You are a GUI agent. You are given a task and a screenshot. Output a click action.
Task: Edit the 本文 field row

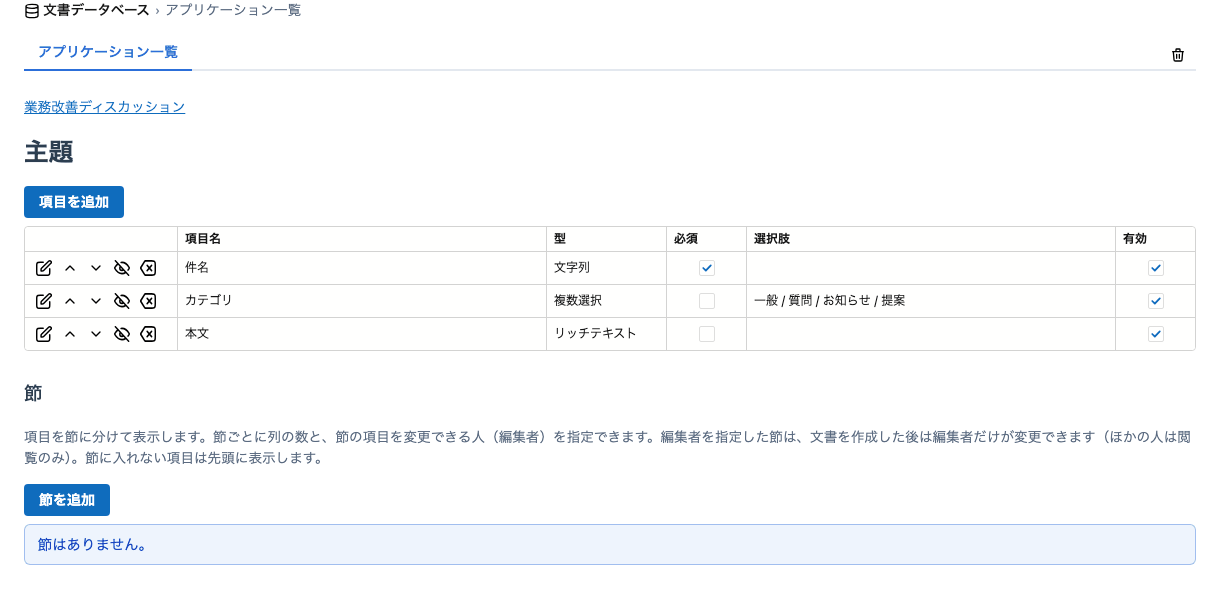[44, 334]
